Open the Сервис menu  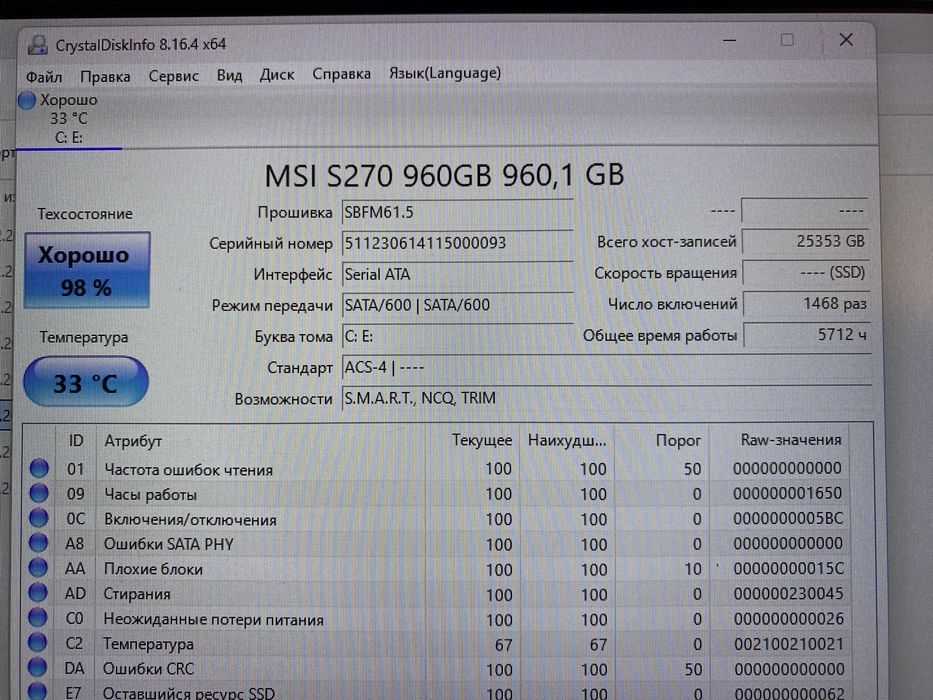tap(173, 76)
